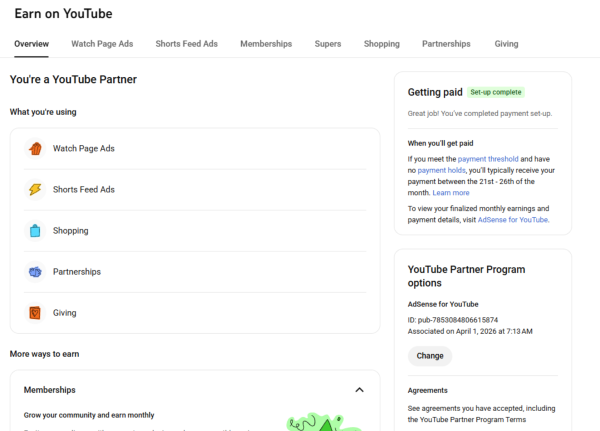Click the 'When you'll get paid' heading
This screenshot has height=431, width=600.
(440, 143)
